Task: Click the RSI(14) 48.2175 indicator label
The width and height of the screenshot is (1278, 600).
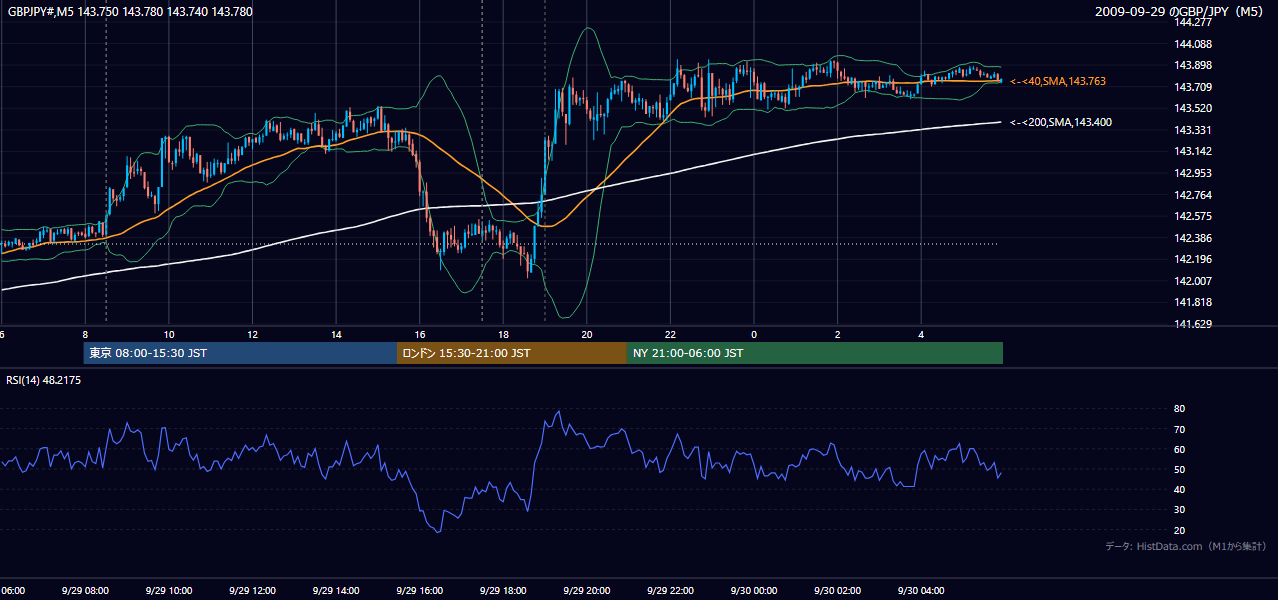Action: 44,380
